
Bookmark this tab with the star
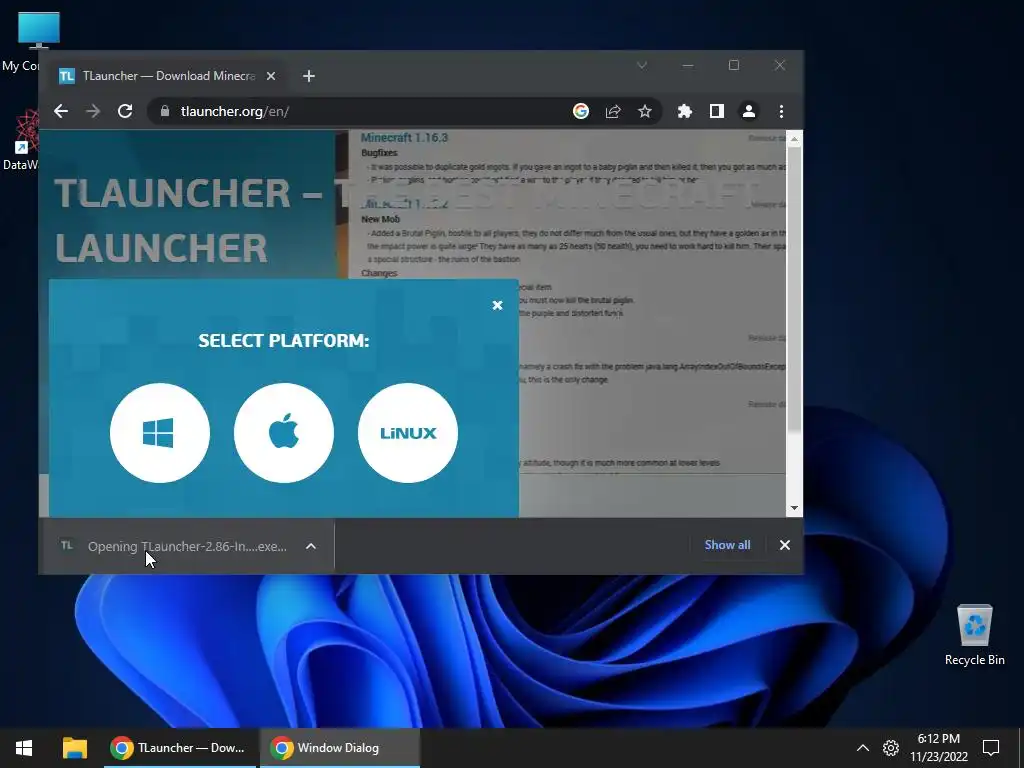(645, 111)
